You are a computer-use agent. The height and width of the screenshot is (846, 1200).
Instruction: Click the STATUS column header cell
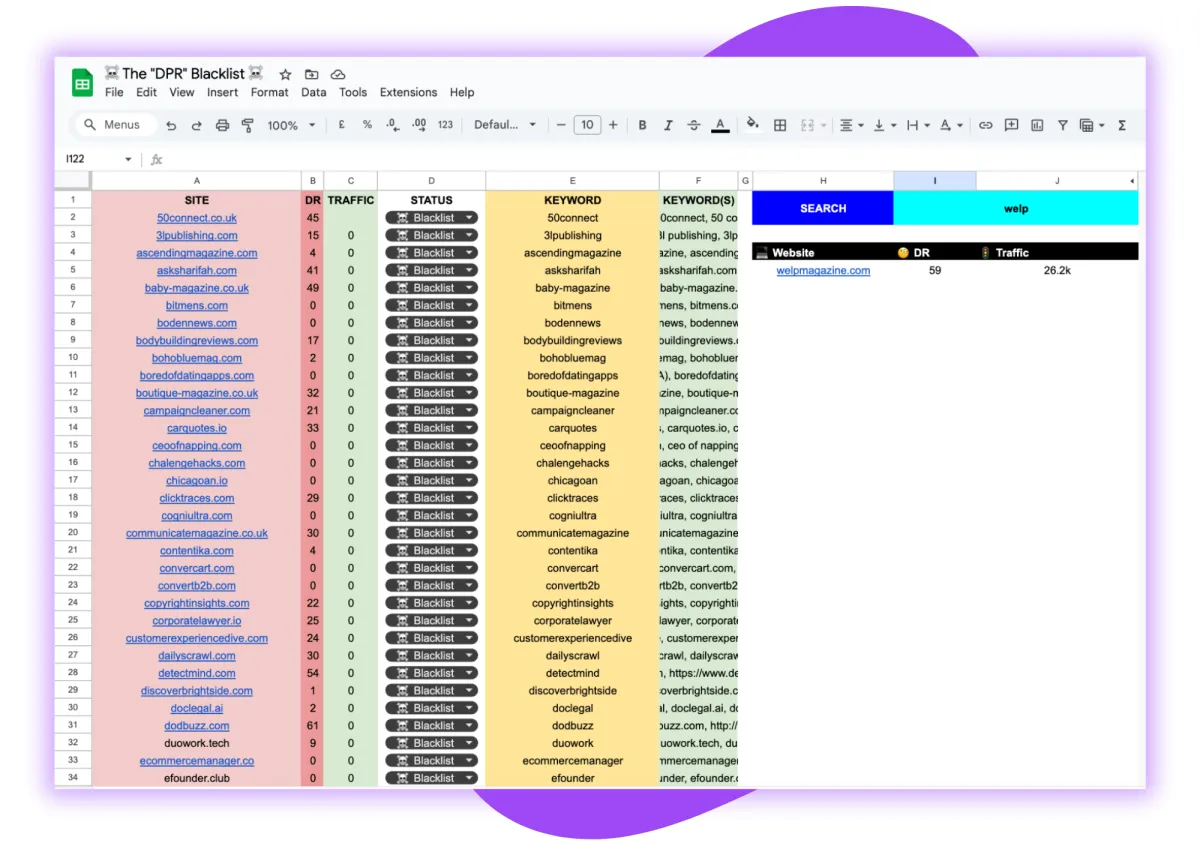pyautogui.click(x=431, y=200)
